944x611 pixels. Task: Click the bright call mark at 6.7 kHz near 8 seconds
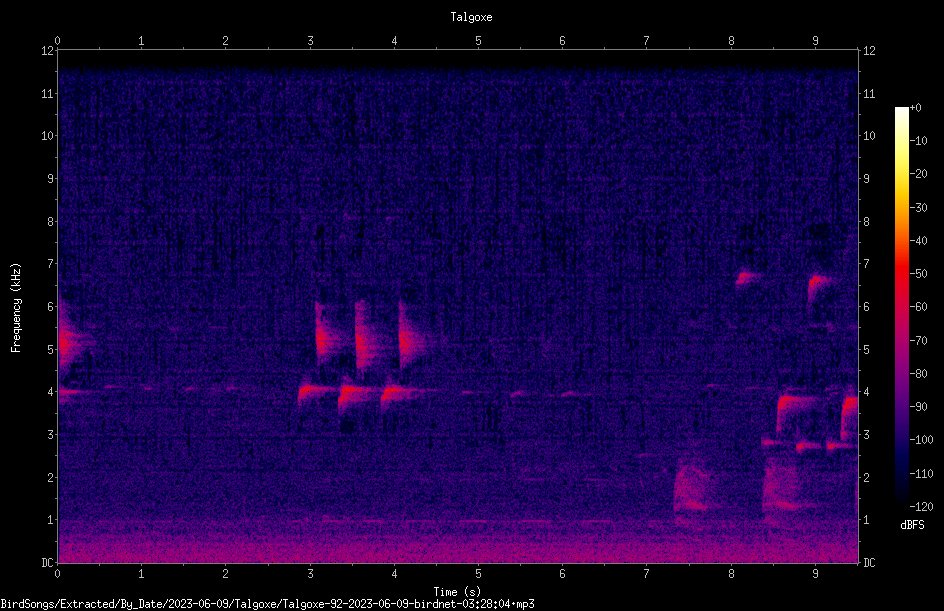click(x=747, y=278)
